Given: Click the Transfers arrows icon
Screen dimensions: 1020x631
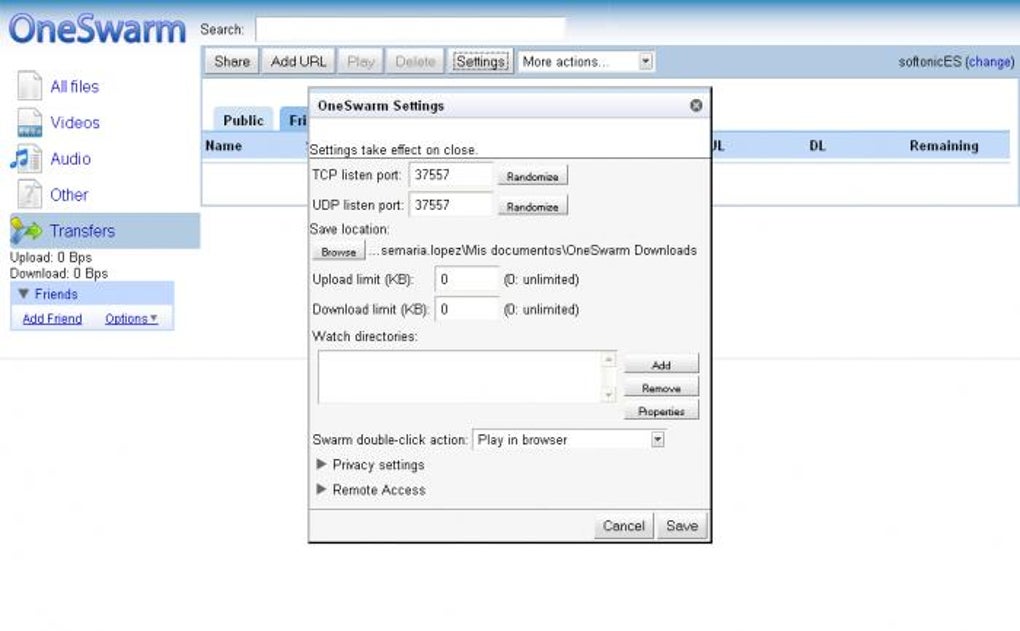Looking at the screenshot, I should pyautogui.click(x=26, y=231).
